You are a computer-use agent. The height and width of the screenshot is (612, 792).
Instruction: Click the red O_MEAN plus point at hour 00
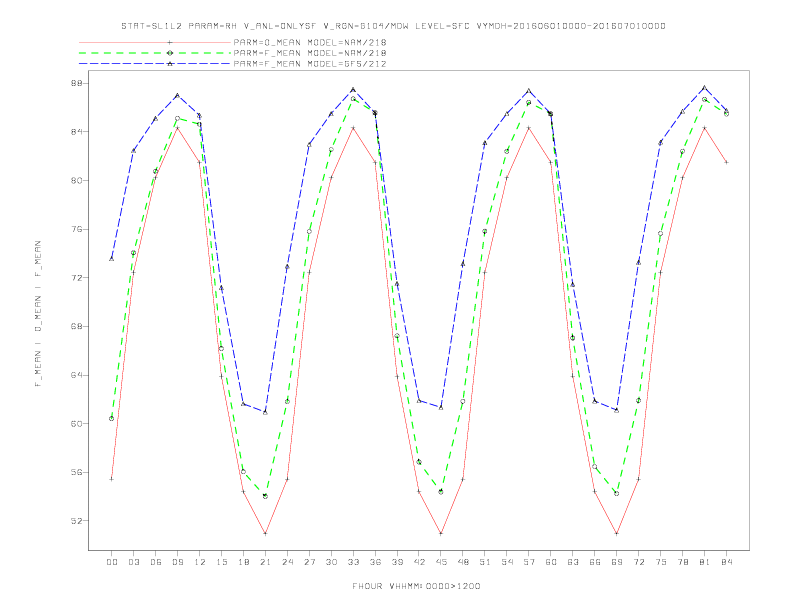click(112, 479)
